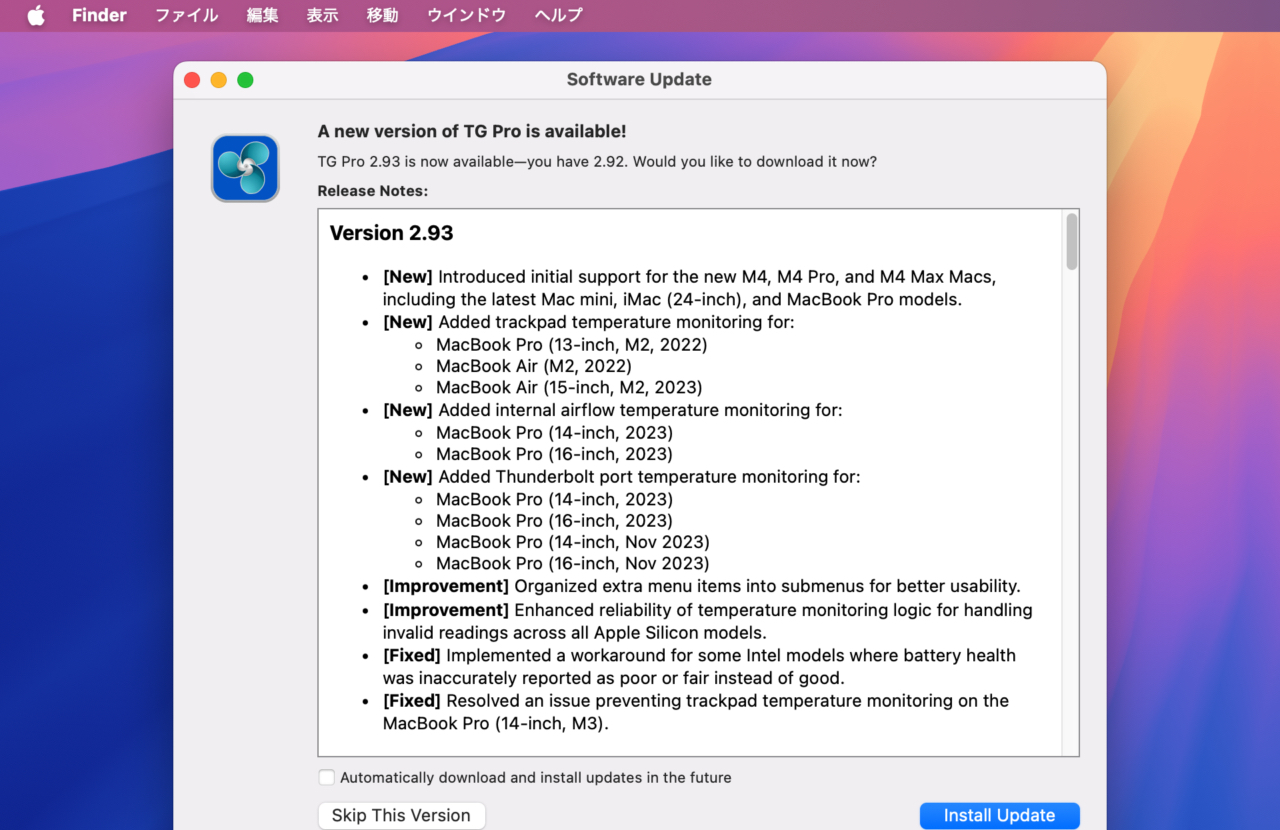The image size is (1280, 830).
Task: Click the 'TG Pro 2.93 is now available' message
Action: pyautogui.click(x=597, y=161)
